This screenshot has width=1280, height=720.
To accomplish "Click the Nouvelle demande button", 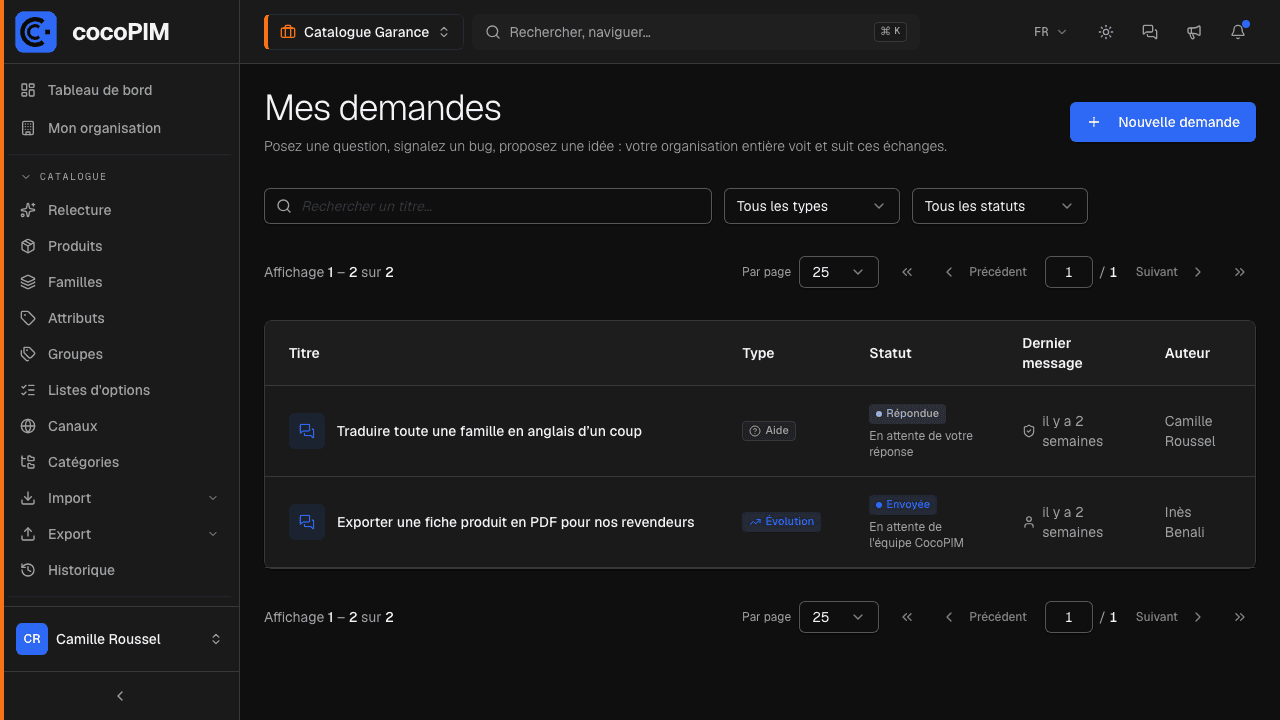I will coord(1163,122).
